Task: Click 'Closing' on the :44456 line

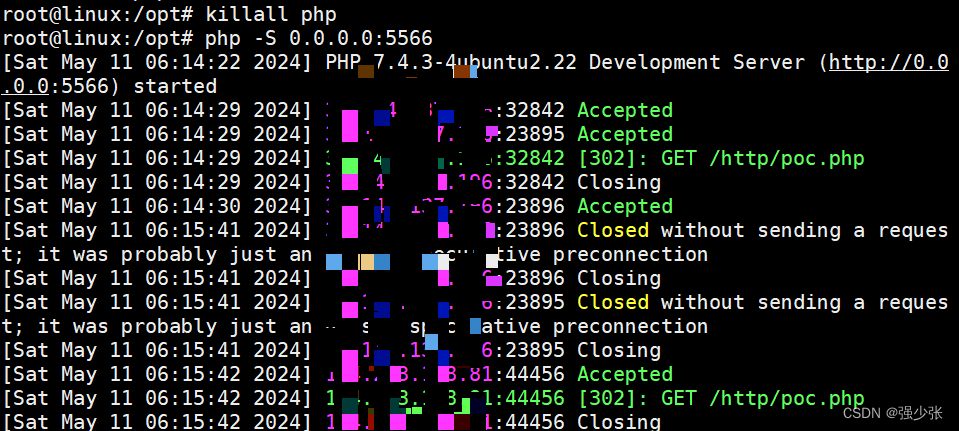Action: click(x=619, y=422)
